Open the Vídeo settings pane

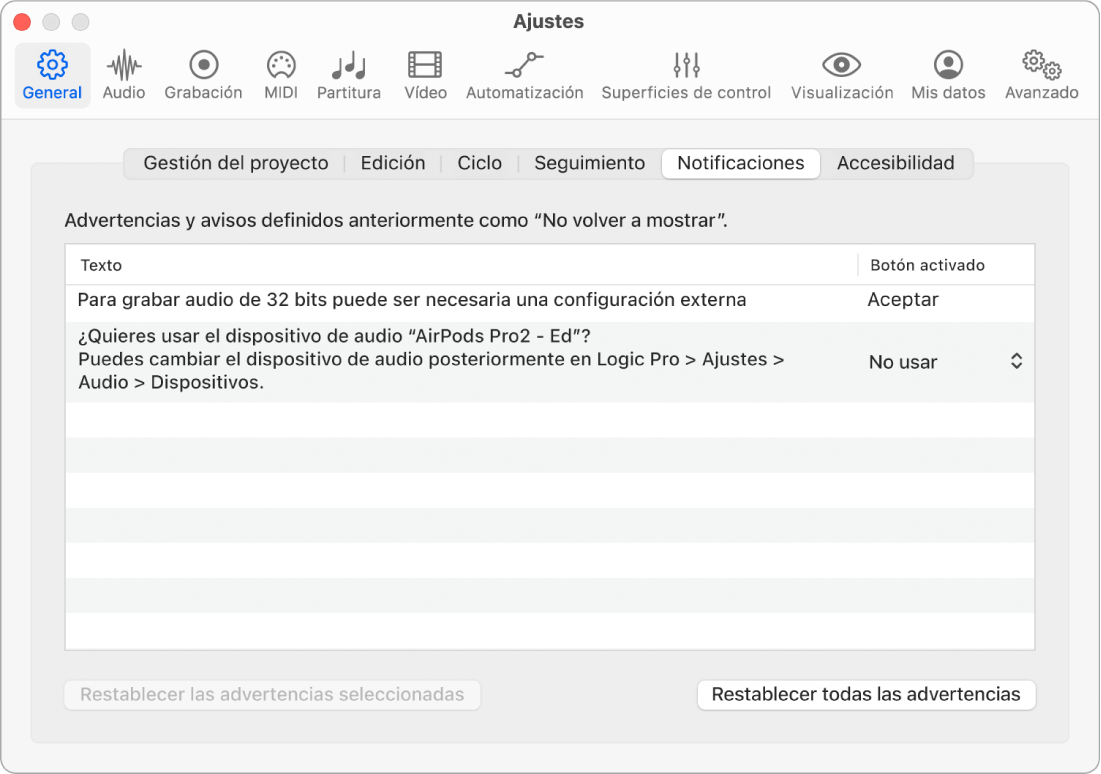pos(424,75)
